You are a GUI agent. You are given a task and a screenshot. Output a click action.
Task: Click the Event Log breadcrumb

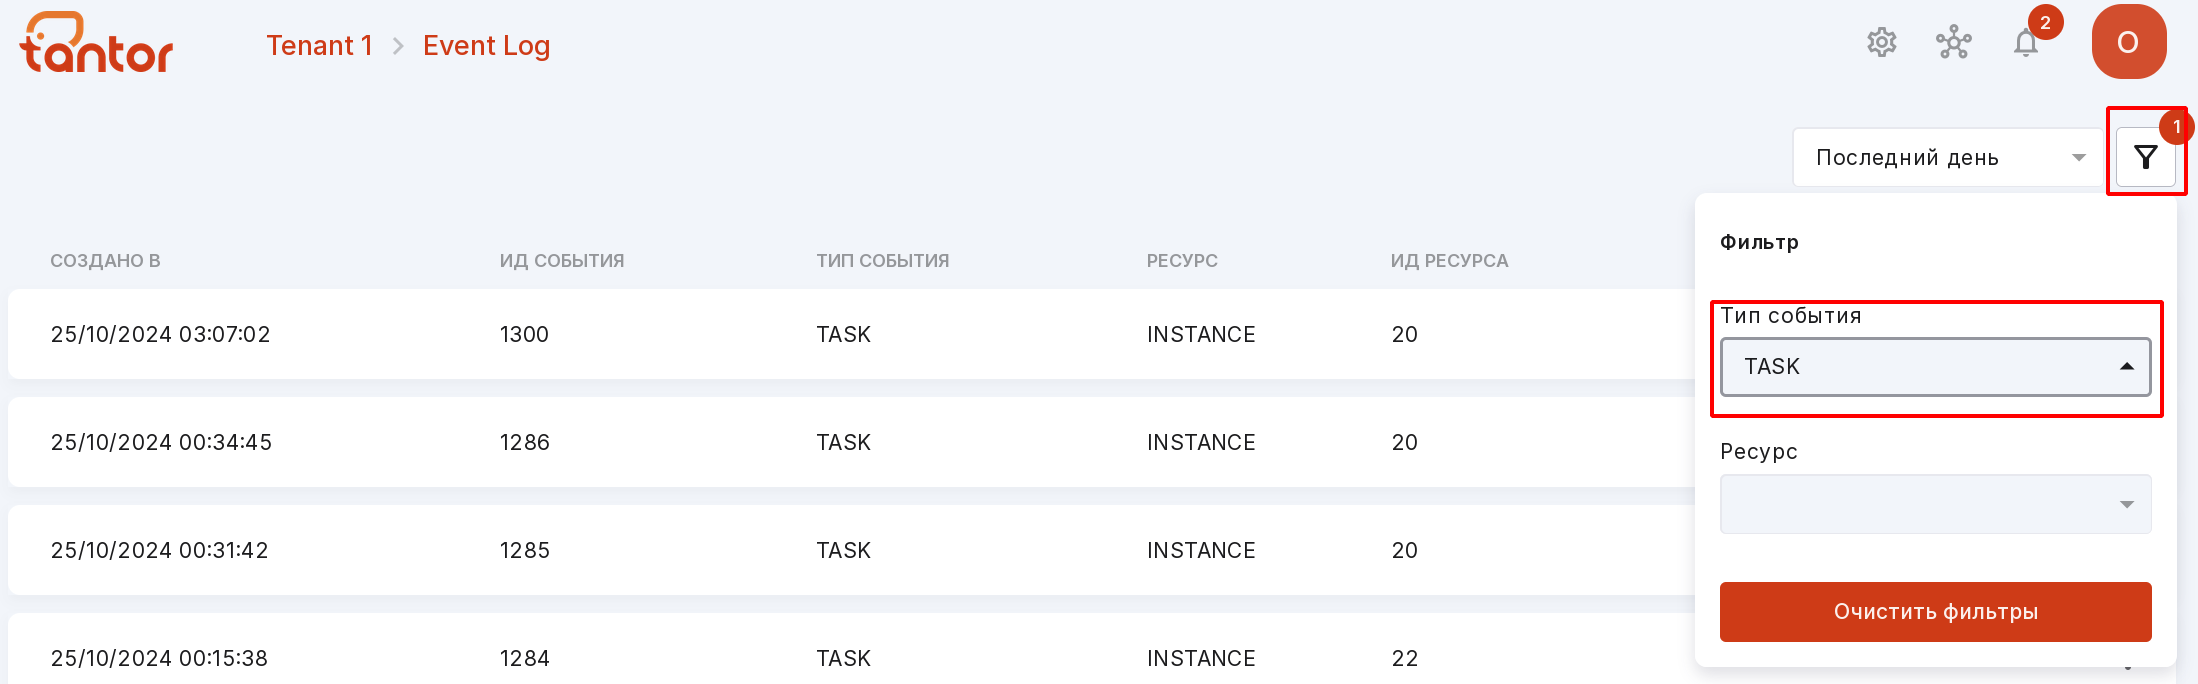click(x=486, y=46)
